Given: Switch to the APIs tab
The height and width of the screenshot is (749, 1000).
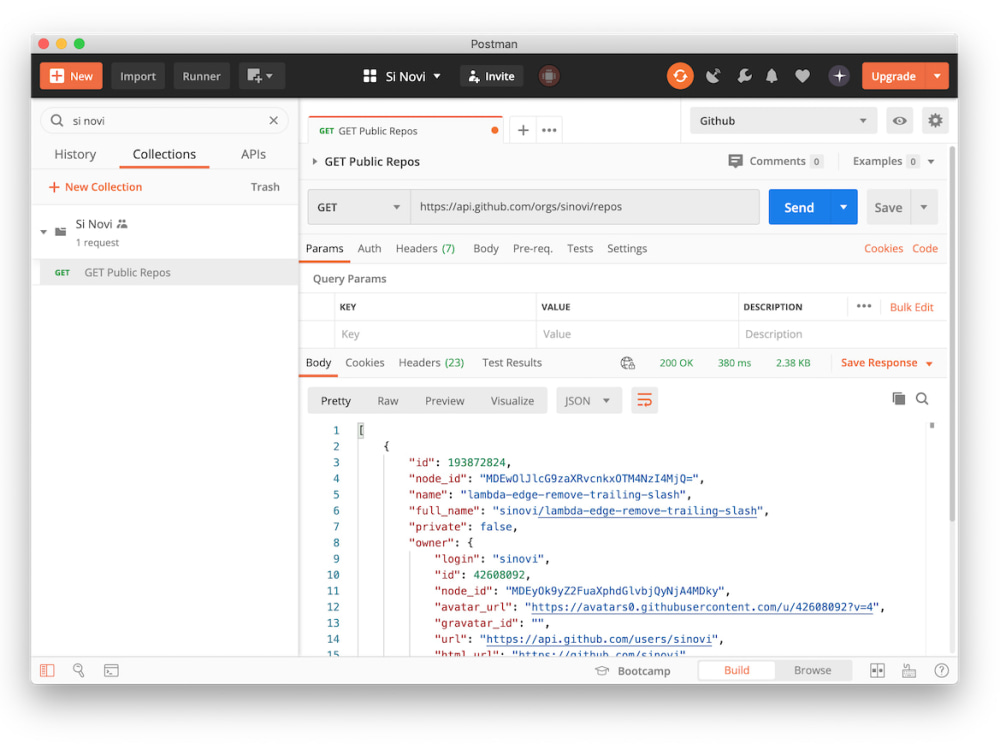Looking at the screenshot, I should tap(253, 154).
